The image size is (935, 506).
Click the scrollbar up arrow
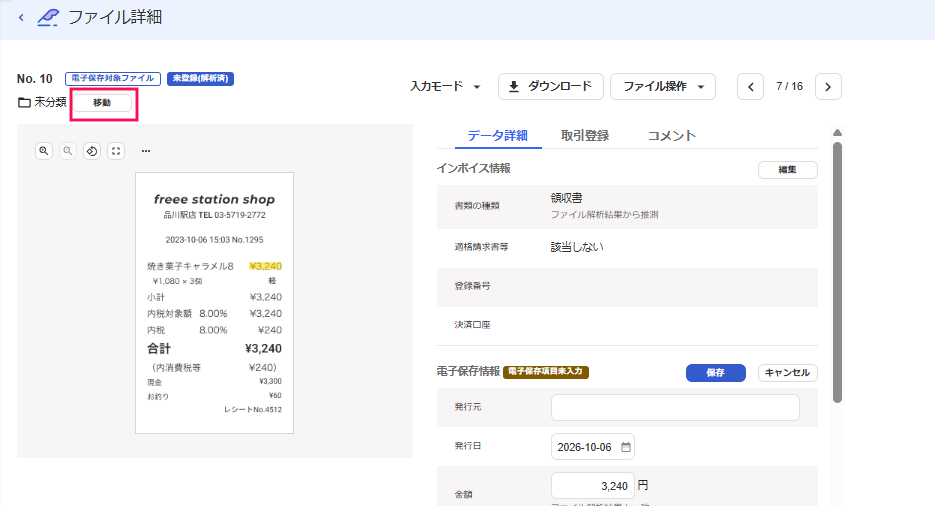point(837,132)
